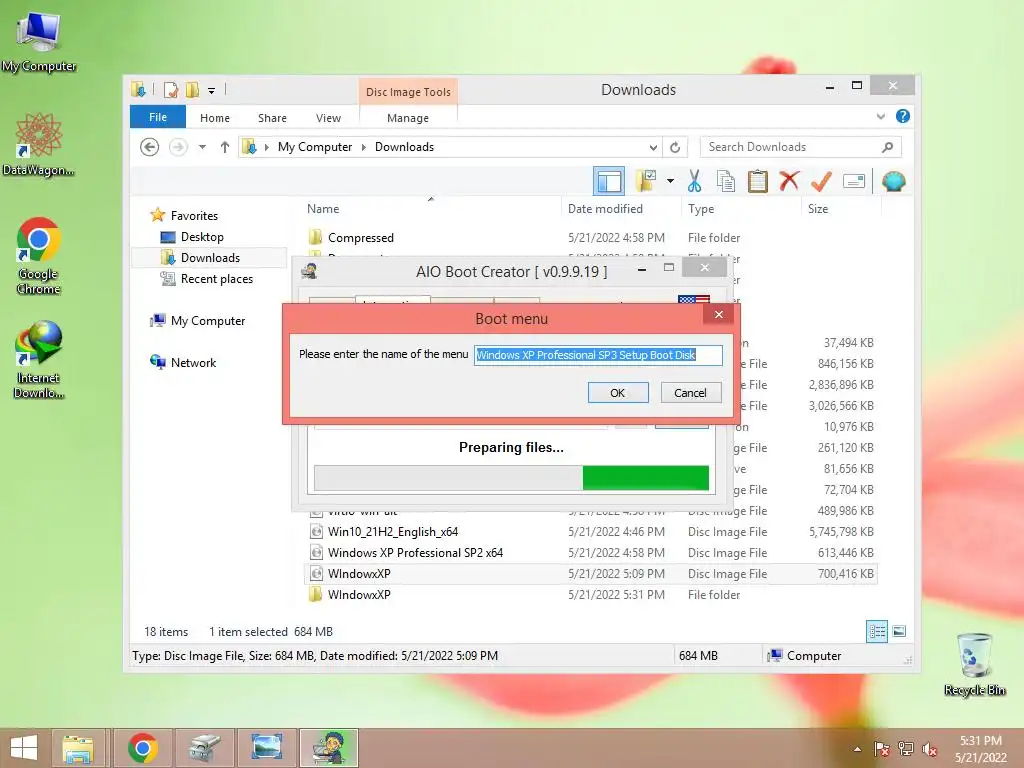Switch to large icons view in status bar

[899, 631]
